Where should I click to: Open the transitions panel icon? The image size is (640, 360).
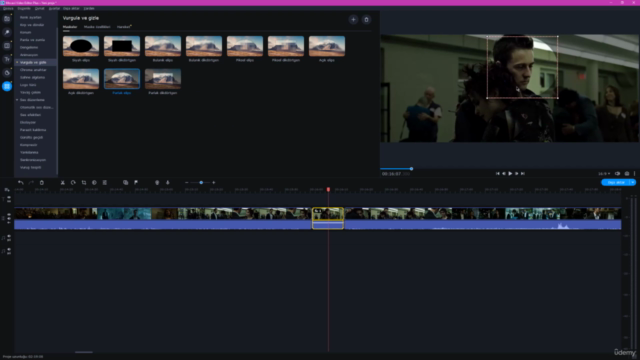pyautogui.click(x=7, y=46)
